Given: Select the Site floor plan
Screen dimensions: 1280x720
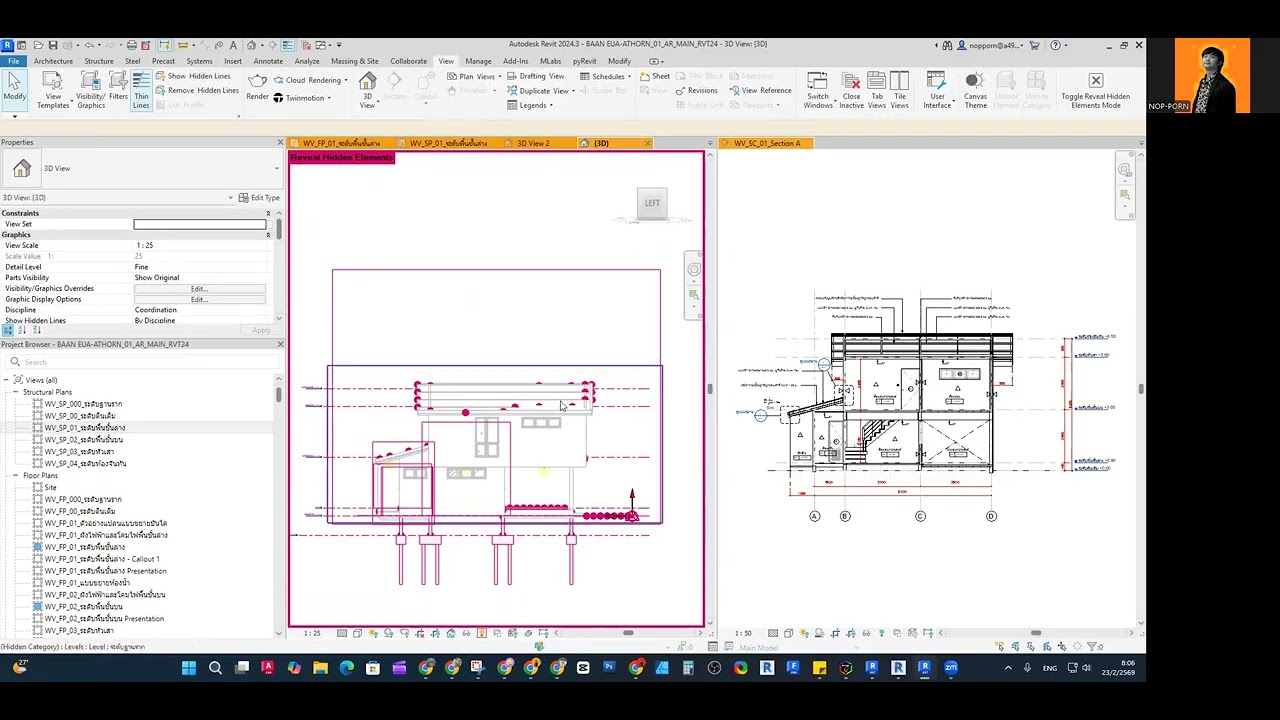Looking at the screenshot, I should click(x=50, y=487).
